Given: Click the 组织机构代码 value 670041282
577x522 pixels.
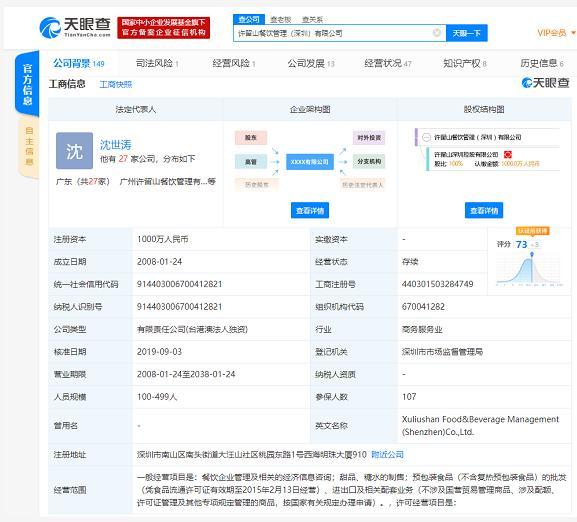Looking at the screenshot, I should point(423,306).
